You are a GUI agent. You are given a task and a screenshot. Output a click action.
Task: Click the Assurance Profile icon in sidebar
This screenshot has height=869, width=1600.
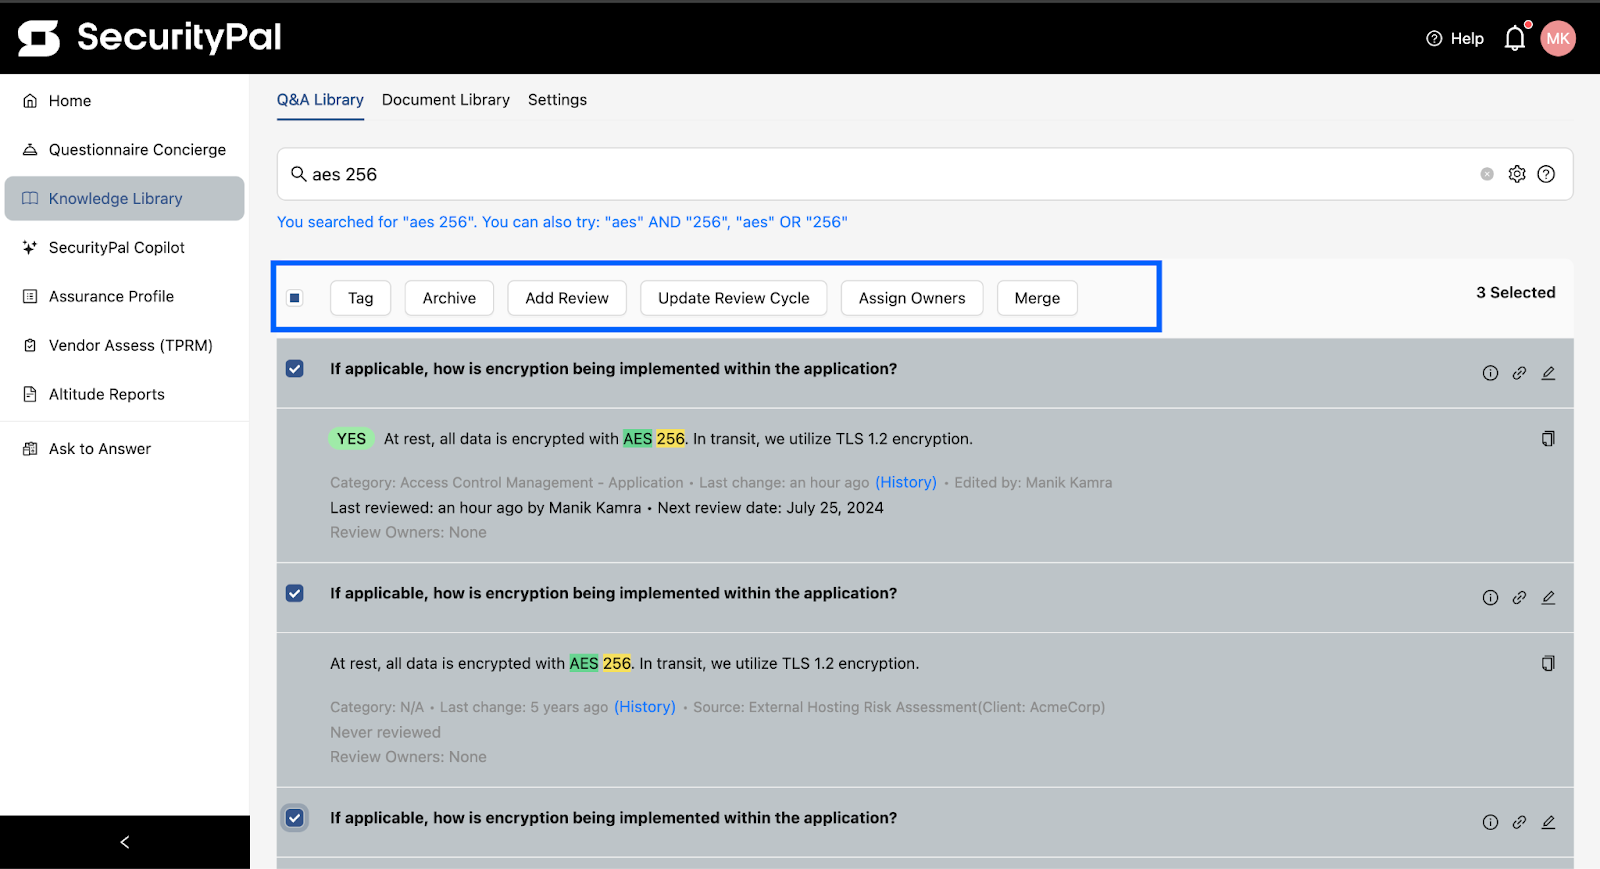(x=30, y=297)
